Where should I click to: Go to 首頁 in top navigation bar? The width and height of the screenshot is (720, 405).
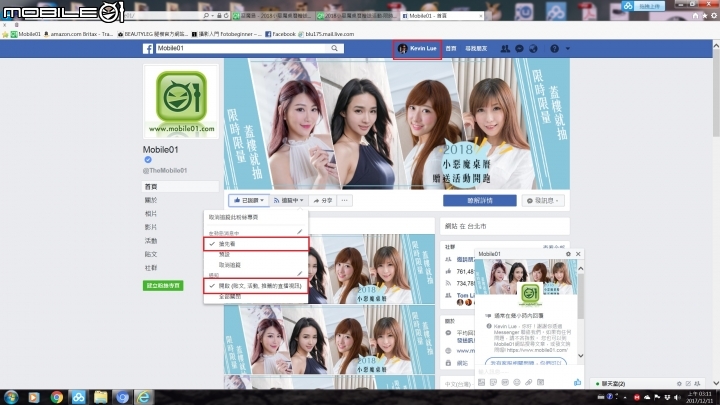point(451,48)
